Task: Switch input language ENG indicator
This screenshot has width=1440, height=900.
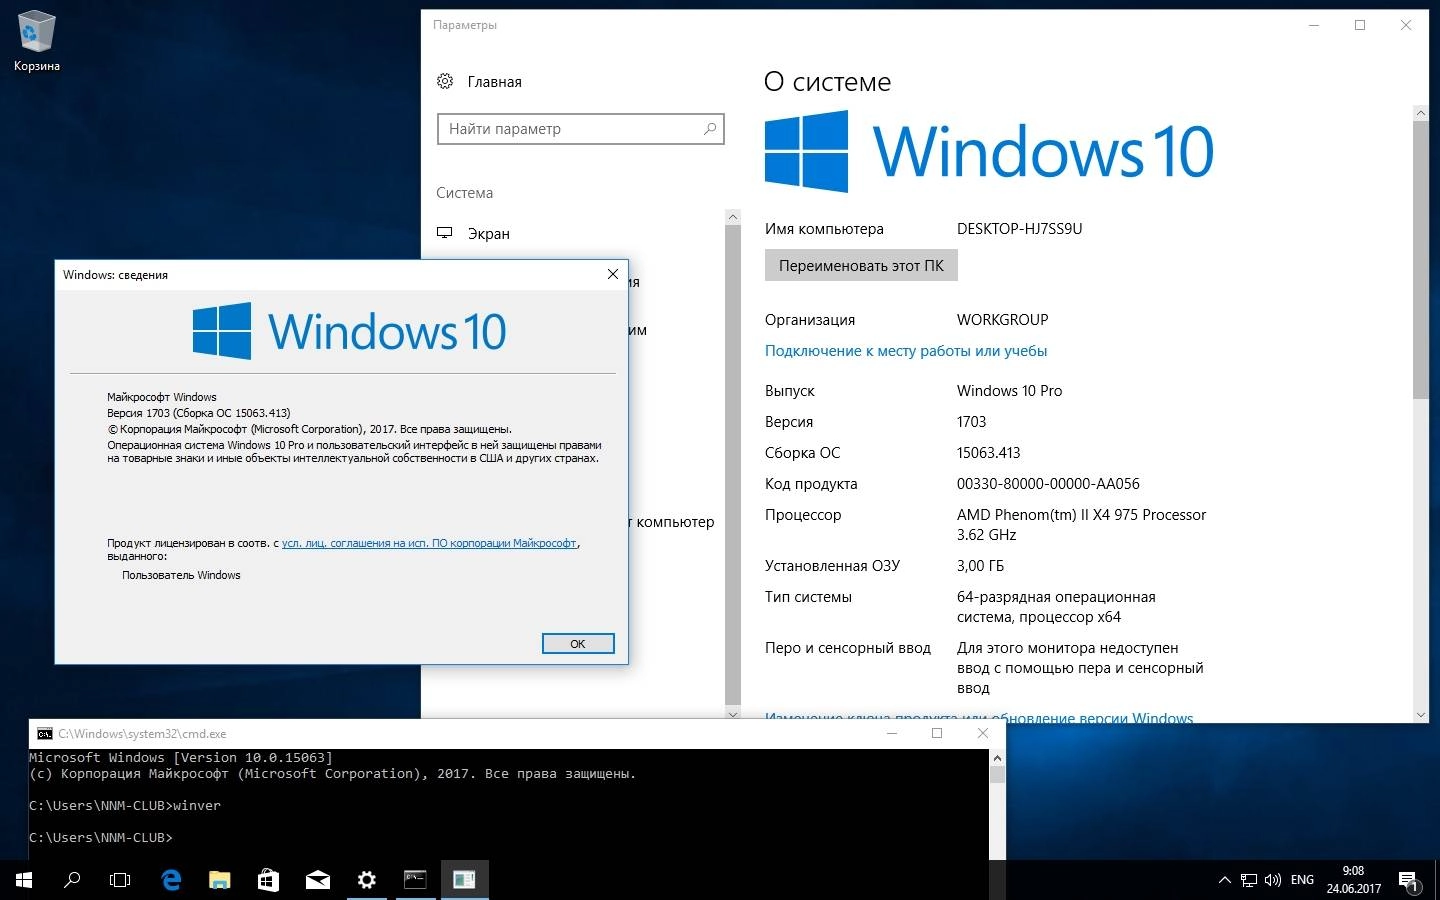Action: pos(1302,880)
